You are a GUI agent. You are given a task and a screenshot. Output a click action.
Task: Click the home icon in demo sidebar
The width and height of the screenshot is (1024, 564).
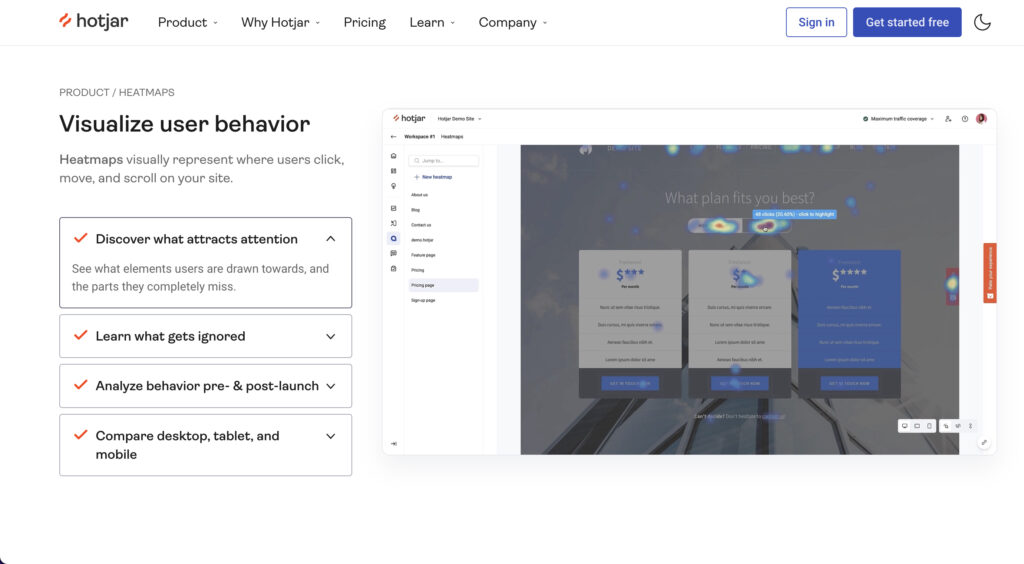[394, 156]
